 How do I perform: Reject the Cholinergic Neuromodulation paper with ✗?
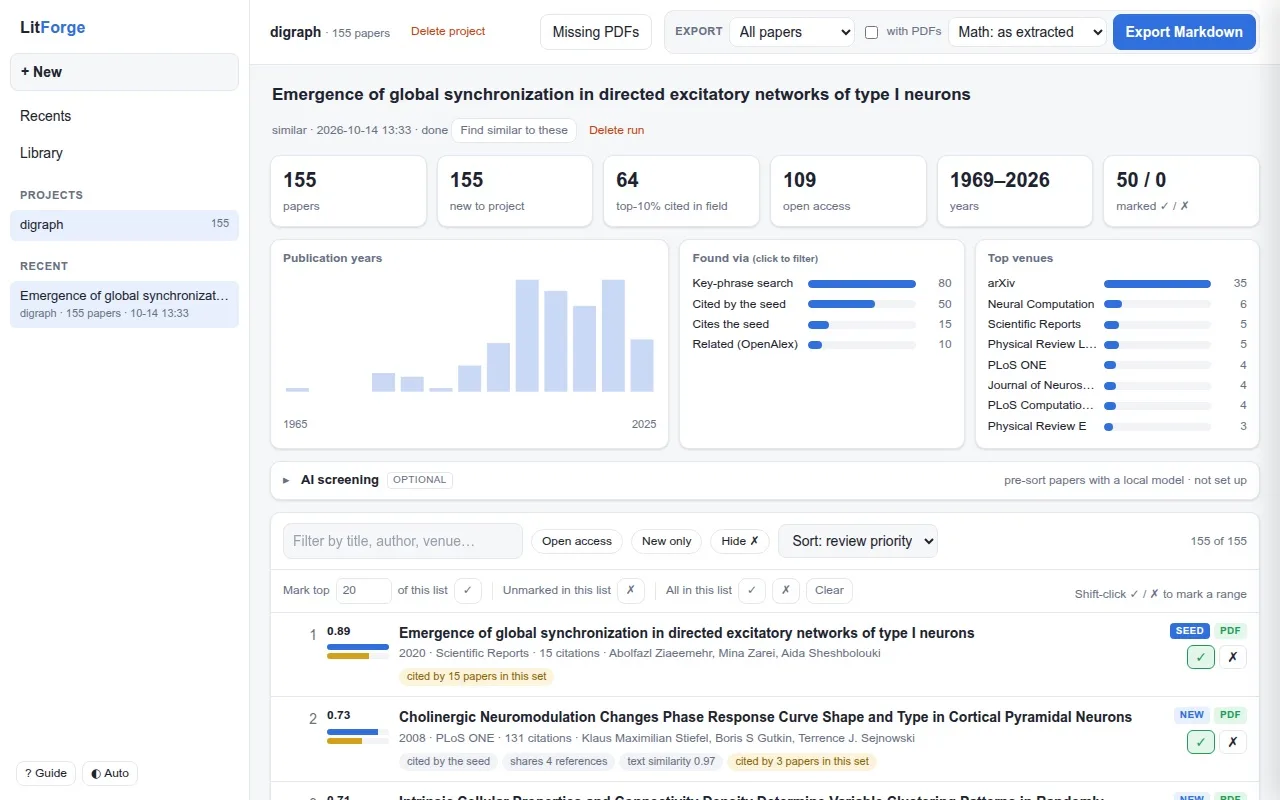pos(1232,742)
